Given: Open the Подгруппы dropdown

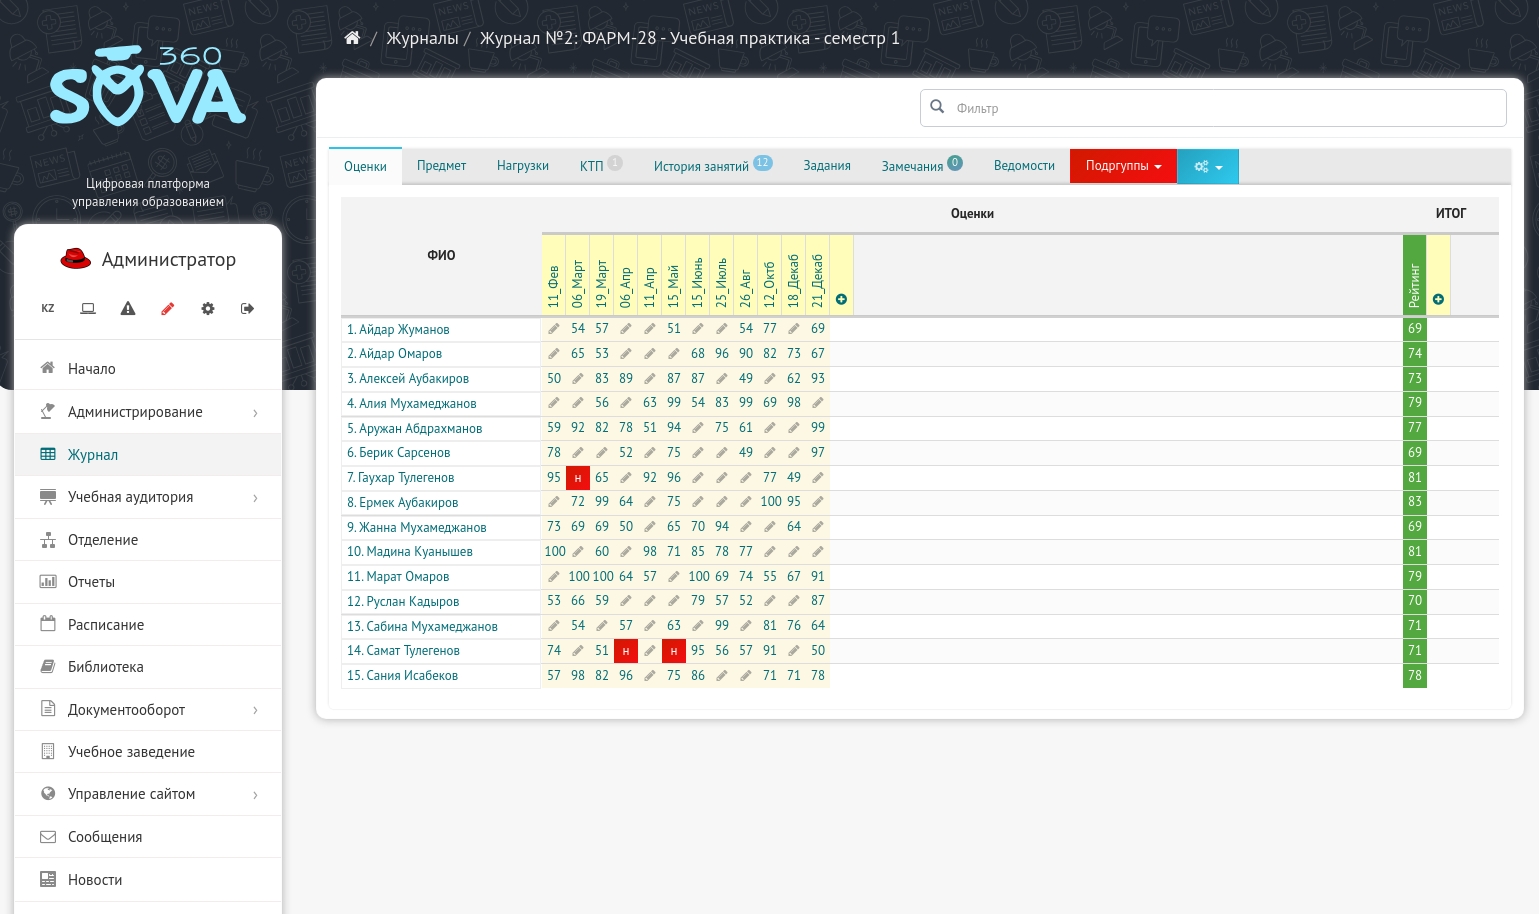Looking at the screenshot, I should [x=1123, y=166].
